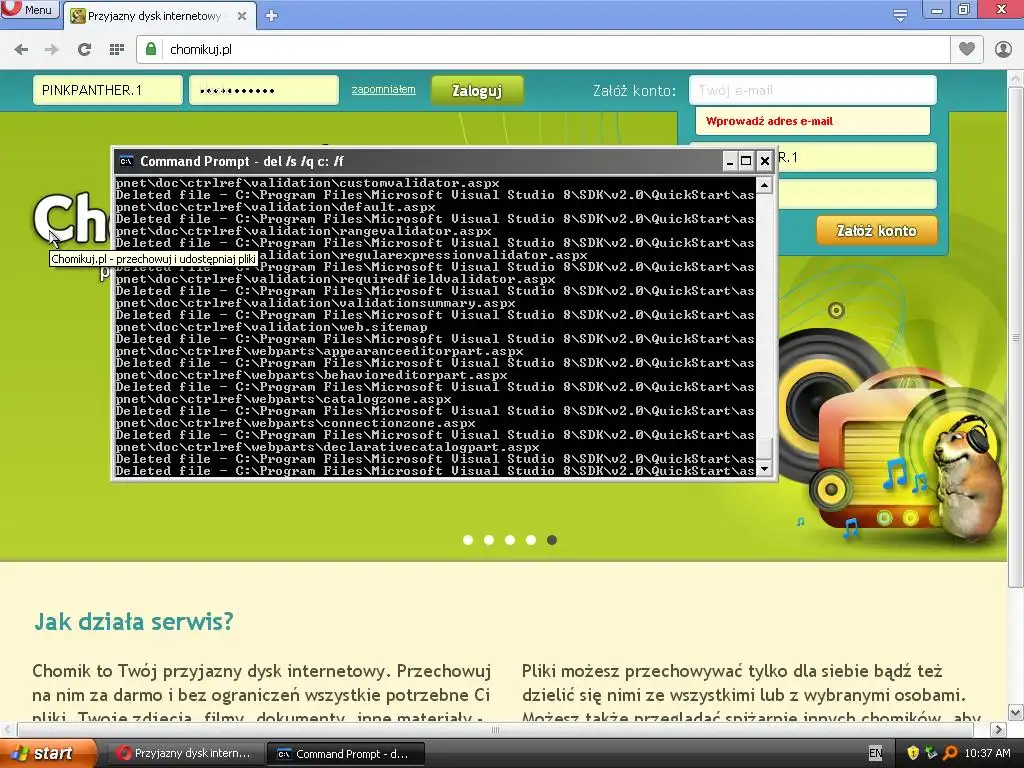Click the password field
The width and height of the screenshot is (1024, 768).
point(264,90)
